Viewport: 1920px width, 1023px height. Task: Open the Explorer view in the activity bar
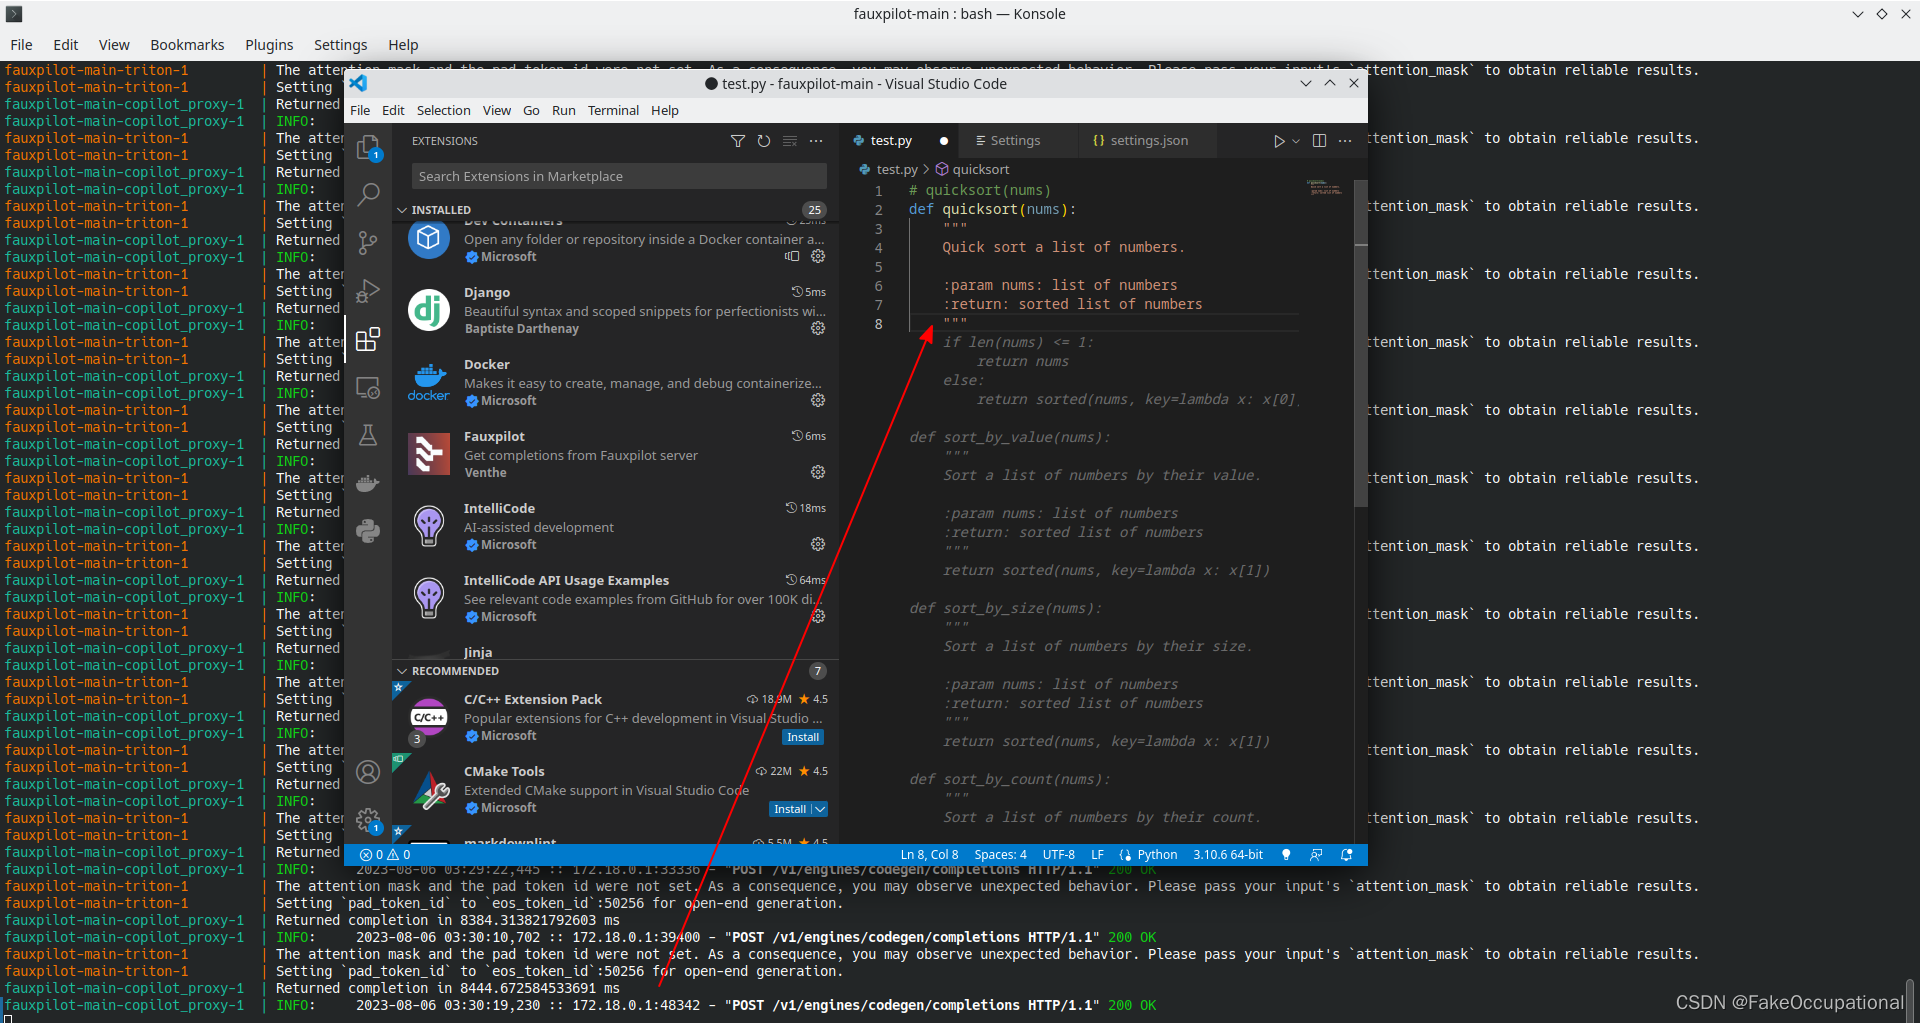click(368, 148)
